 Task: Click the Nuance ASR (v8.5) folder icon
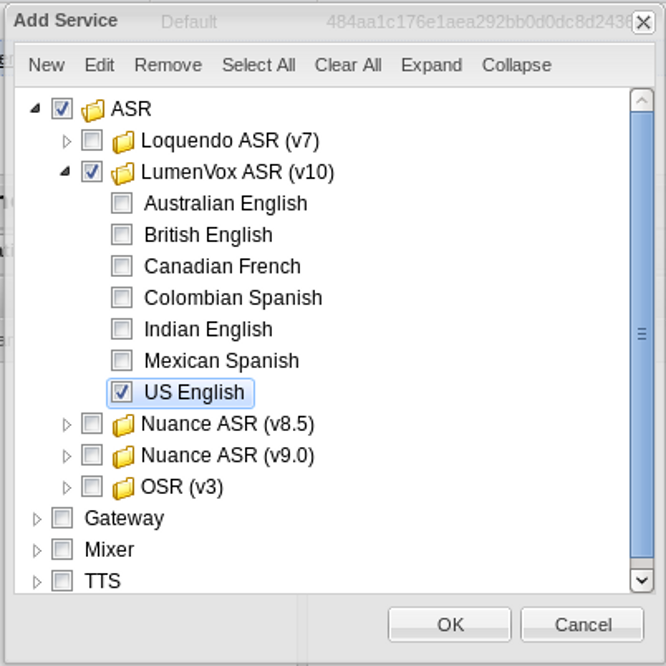click(x=123, y=425)
